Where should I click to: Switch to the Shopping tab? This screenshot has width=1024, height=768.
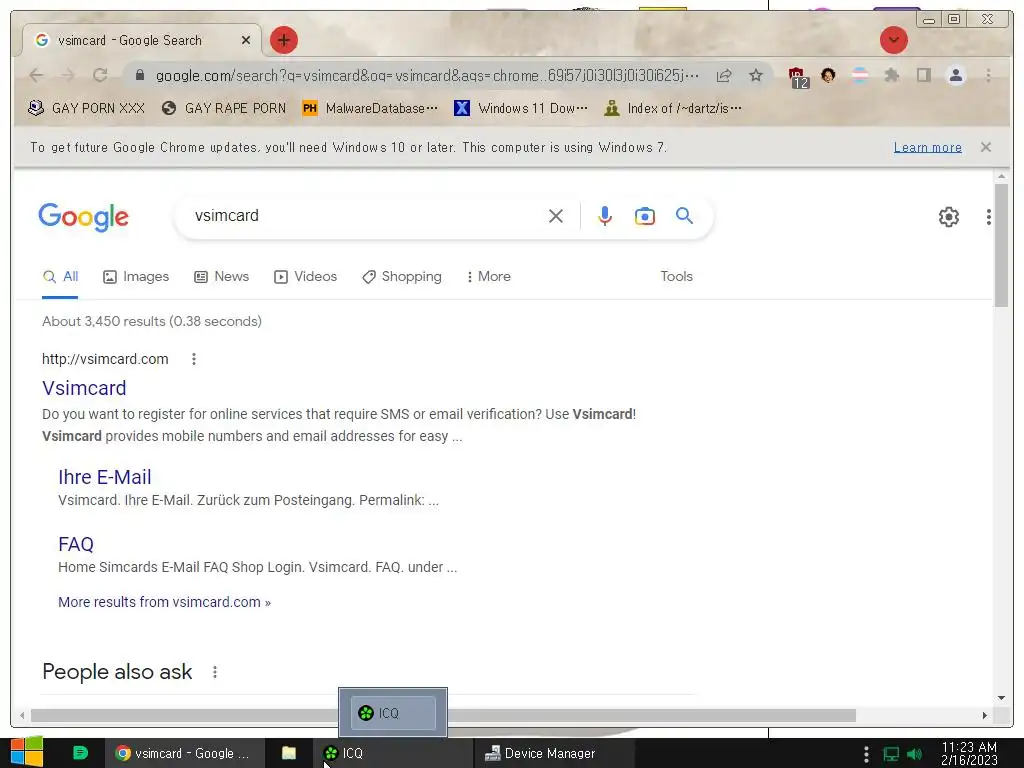pos(402,277)
